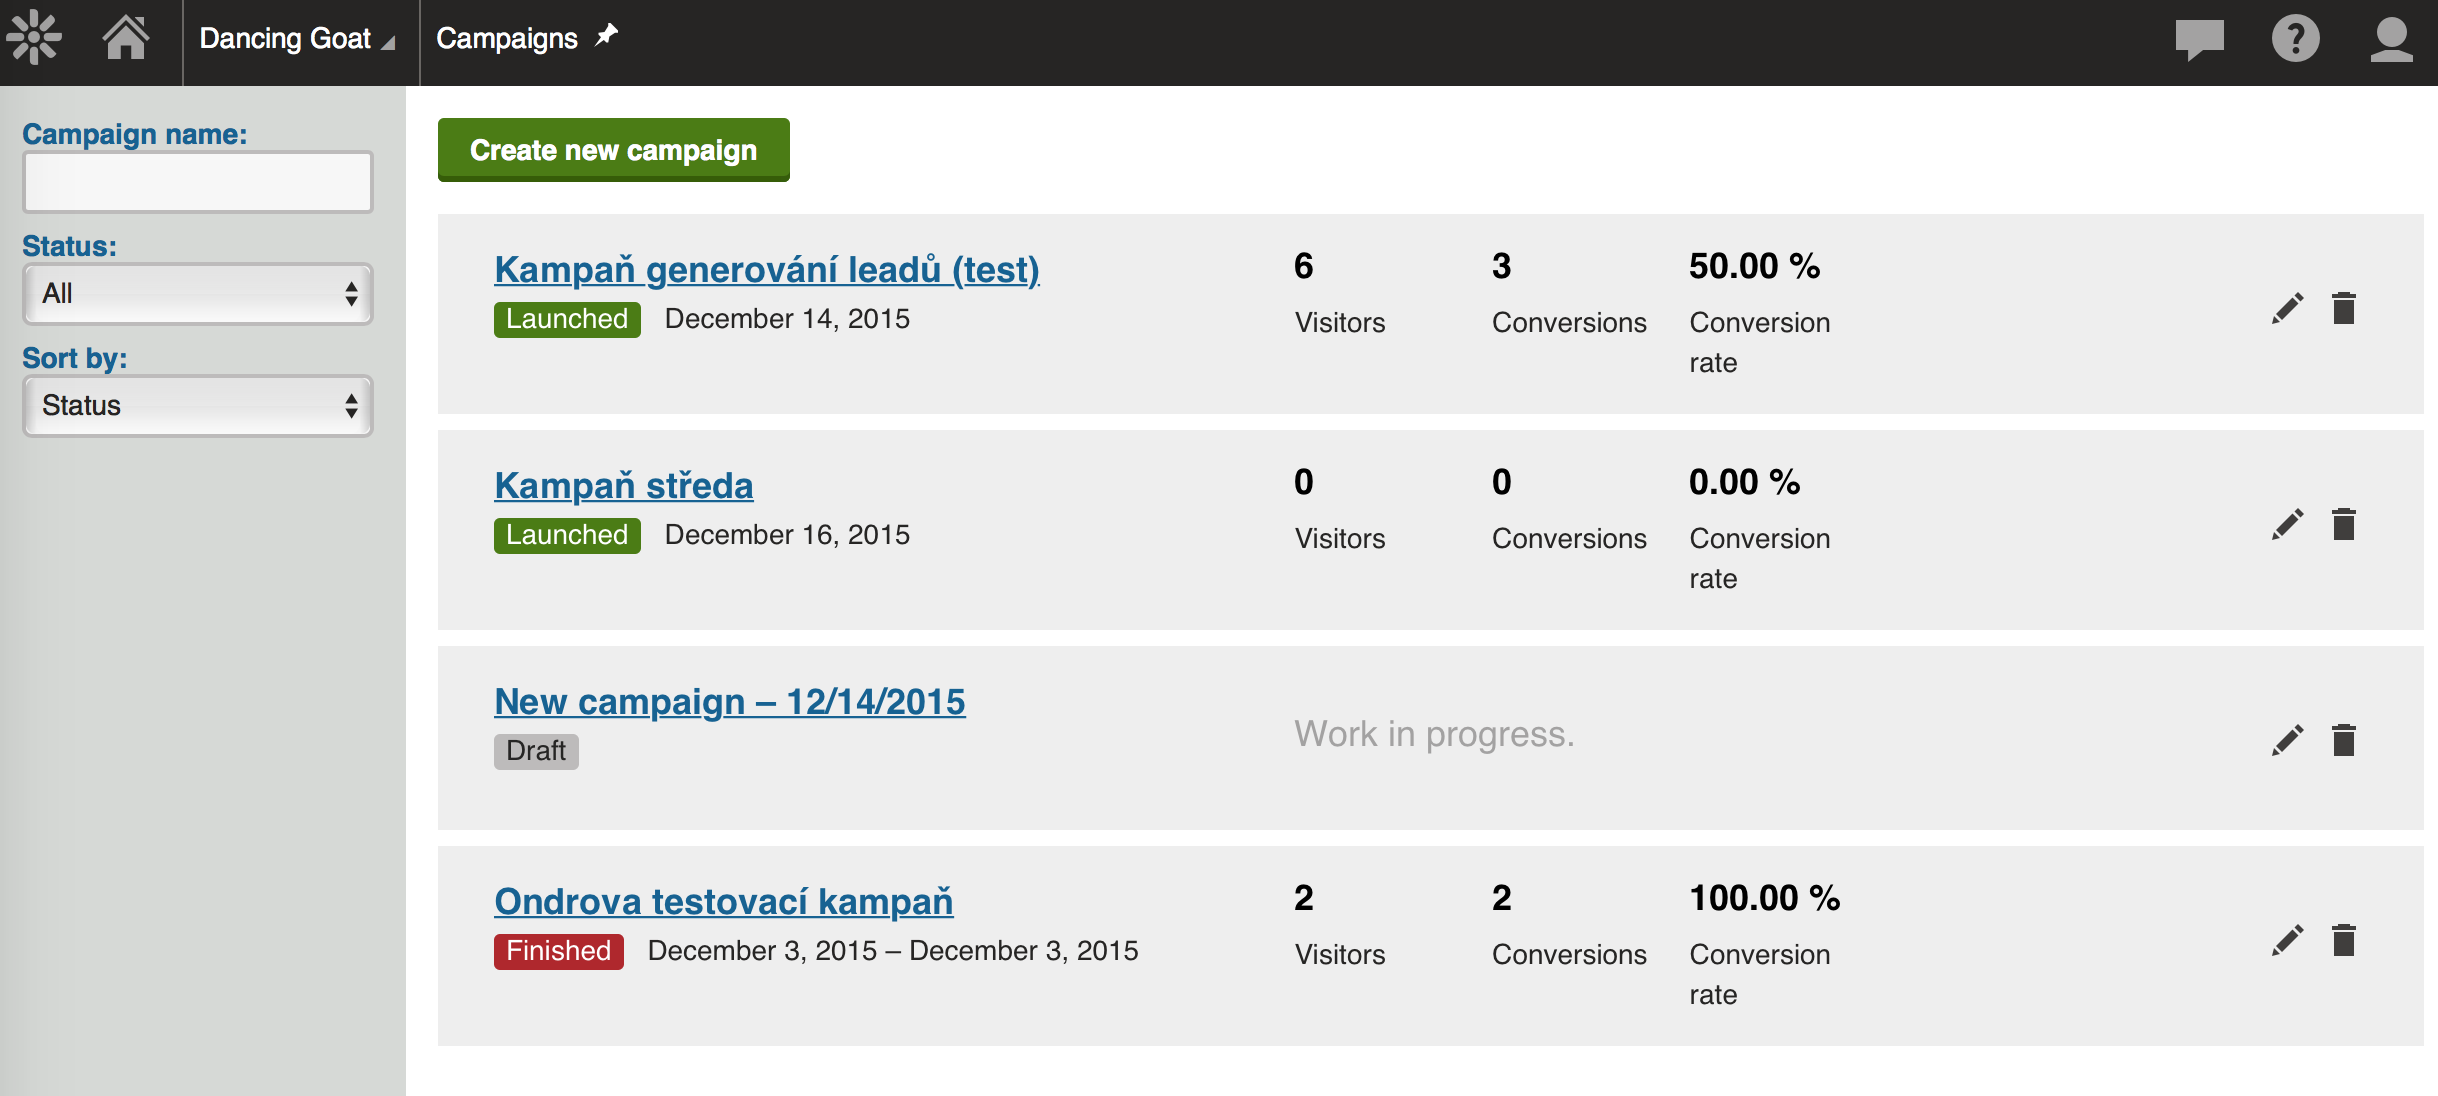Edit Ondrova testovací kampaň

pos(2287,941)
